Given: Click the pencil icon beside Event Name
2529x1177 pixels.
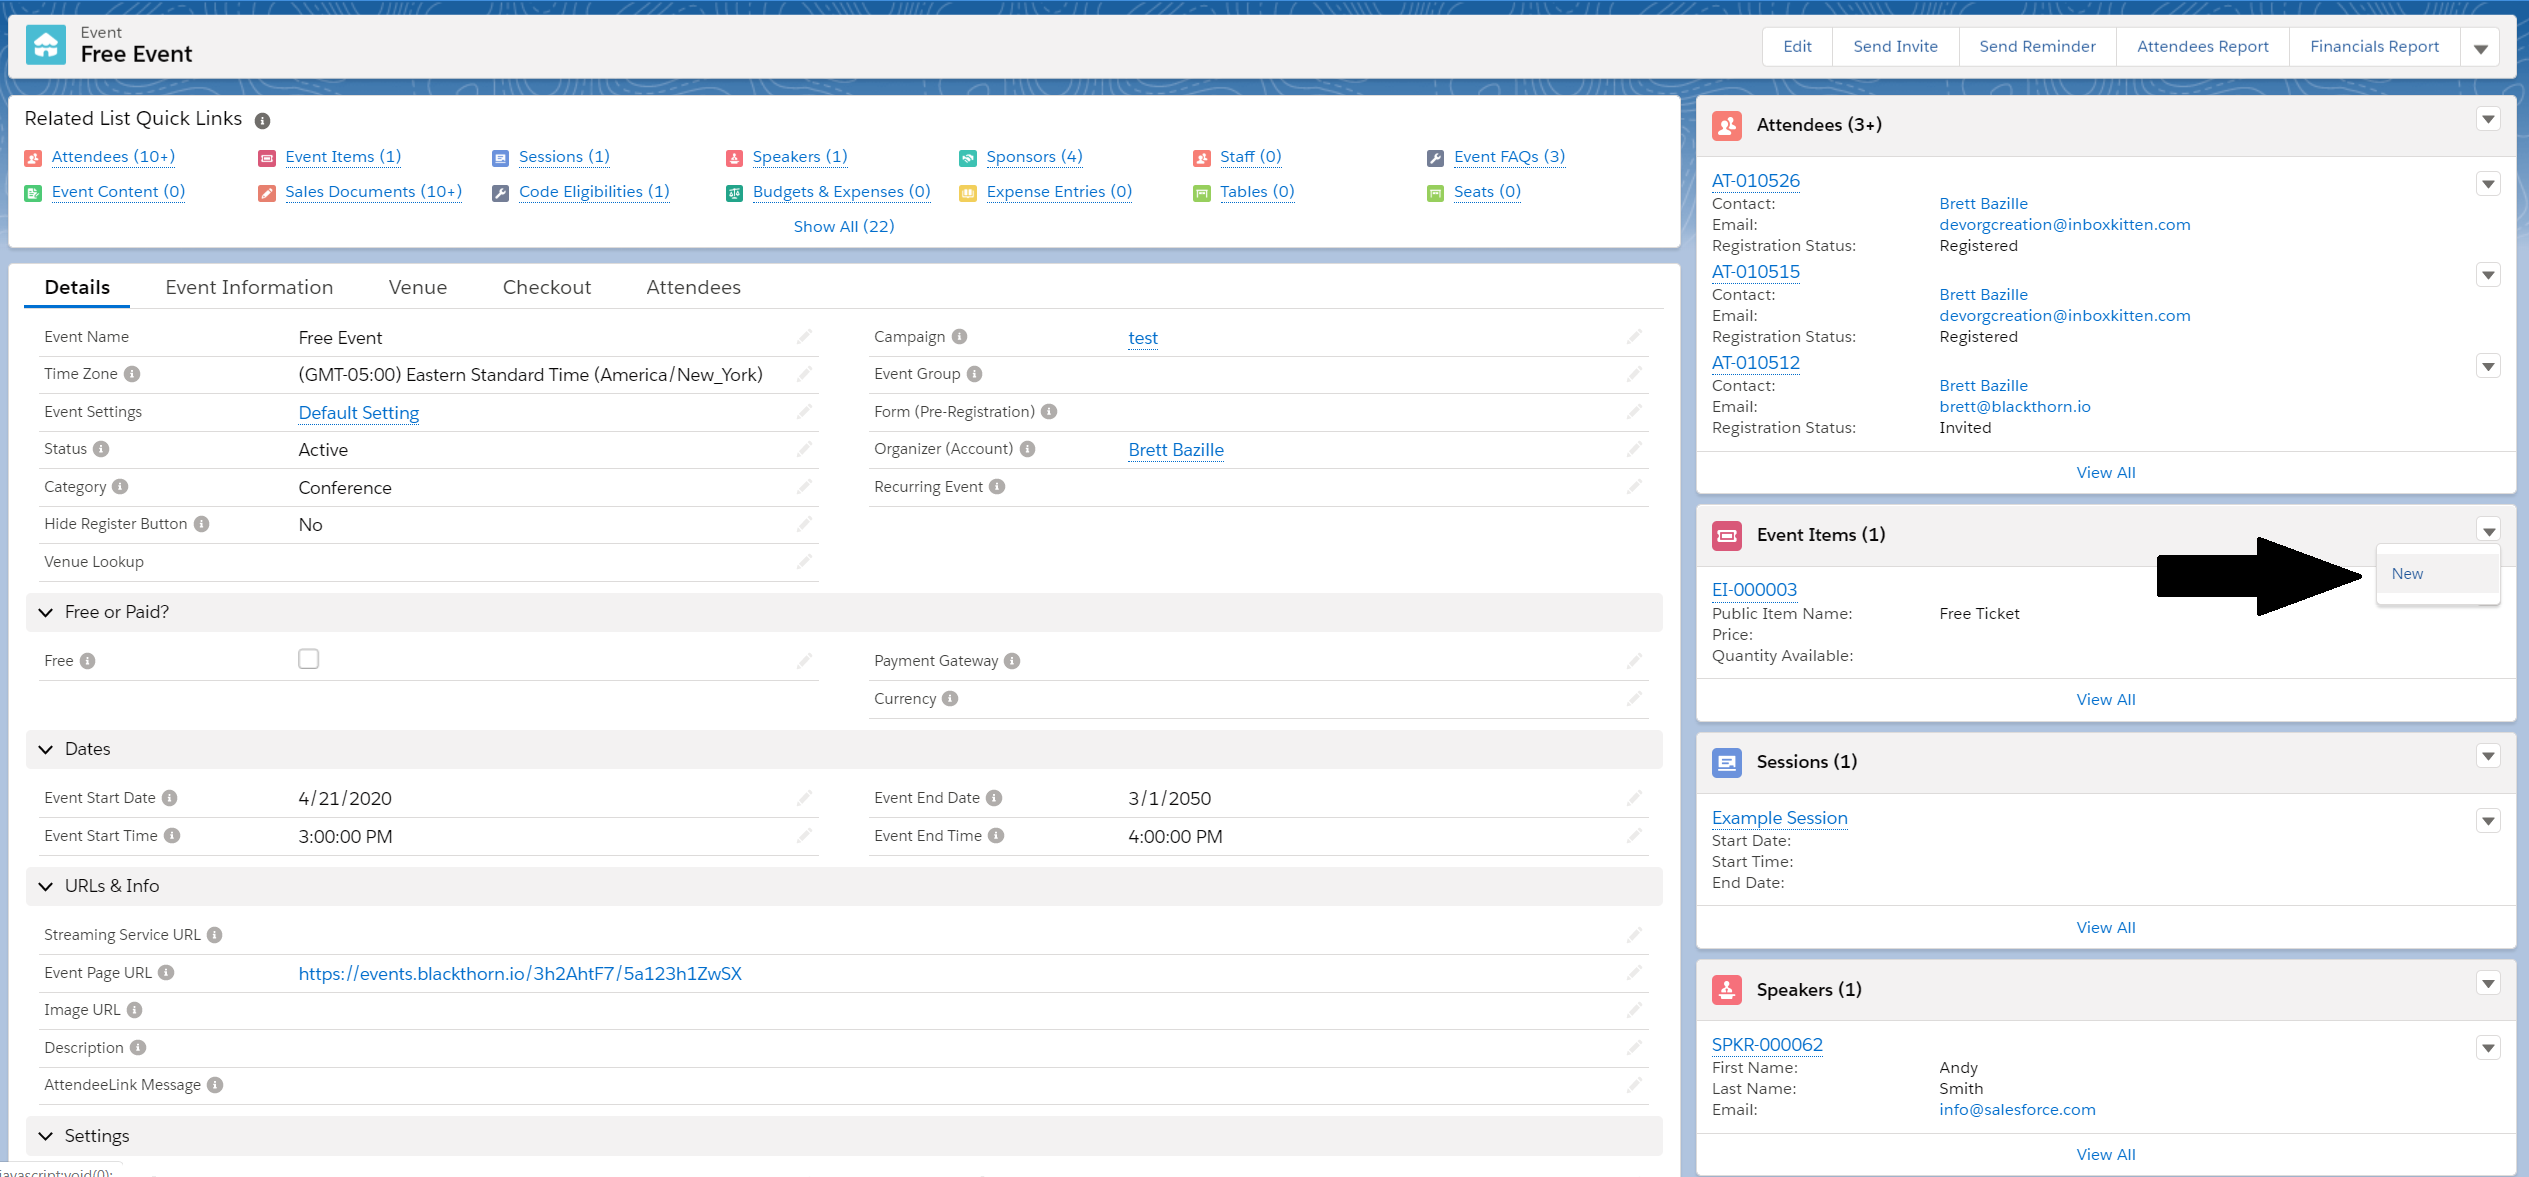Looking at the screenshot, I should [804, 337].
